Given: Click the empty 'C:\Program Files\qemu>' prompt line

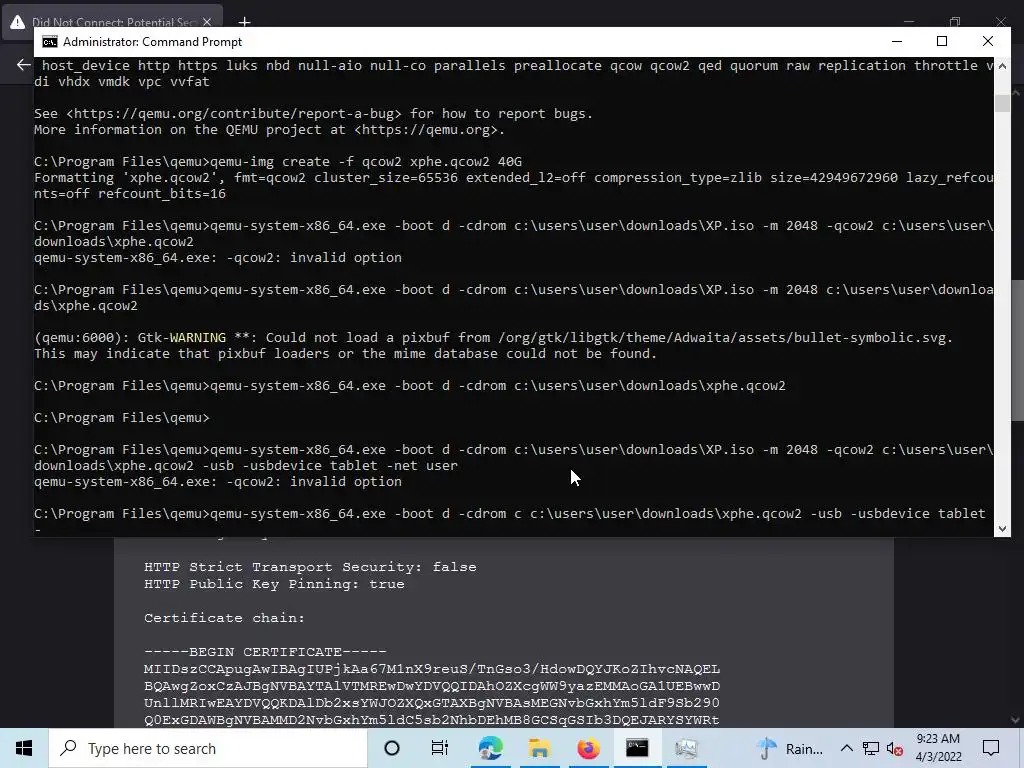Looking at the screenshot, I should (122, 417).
